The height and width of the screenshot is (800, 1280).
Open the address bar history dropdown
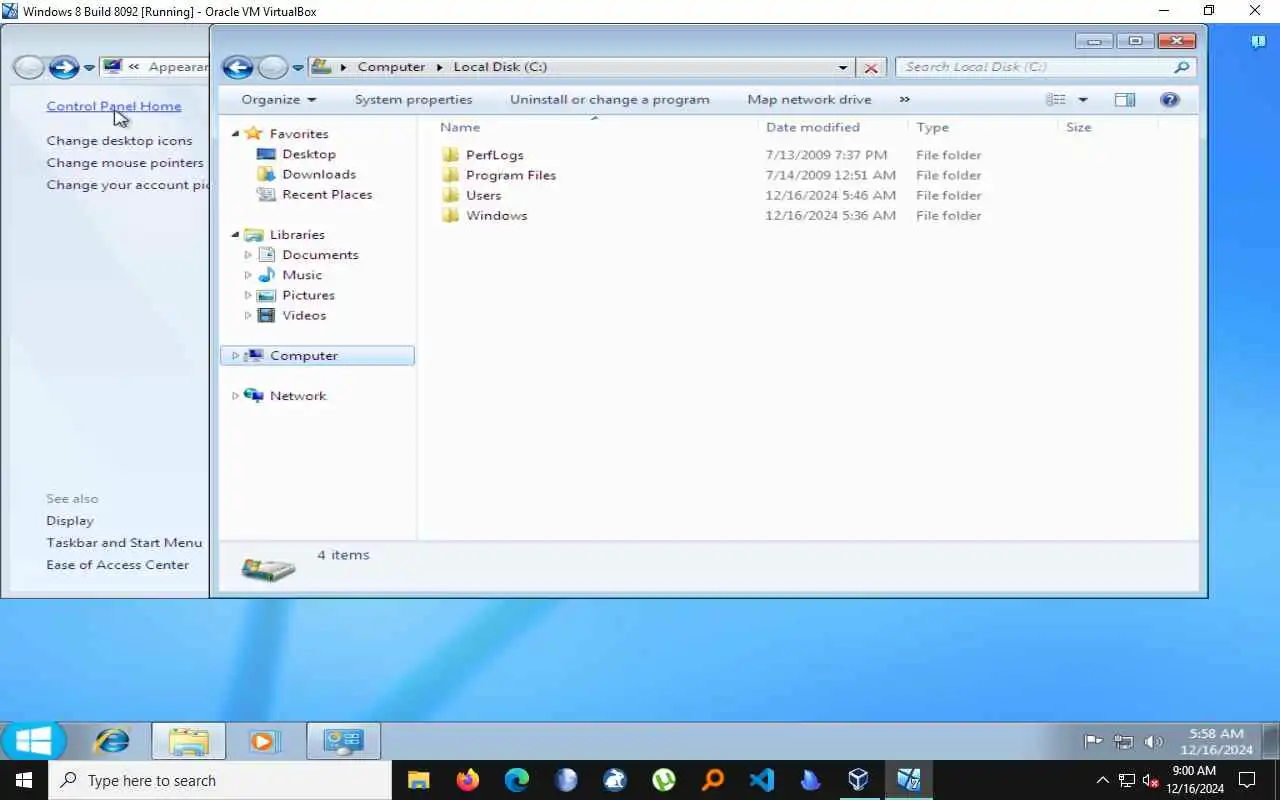(x=843, y=68)
